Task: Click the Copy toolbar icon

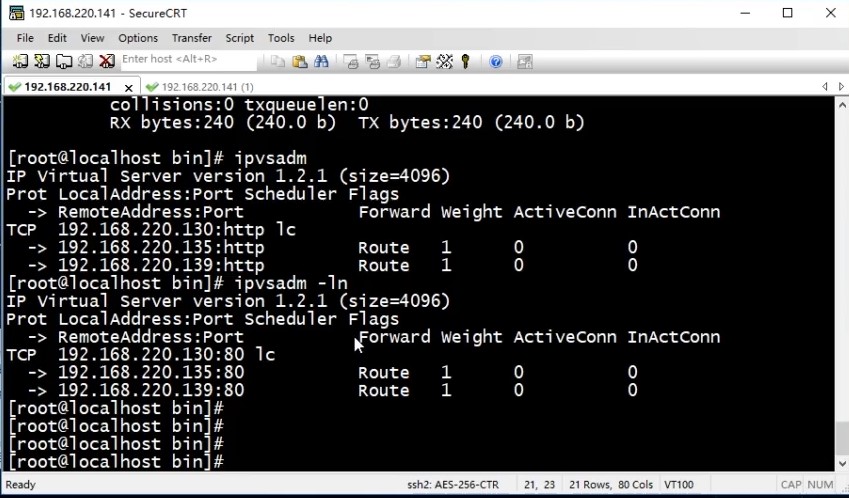Action: point(278,61)
